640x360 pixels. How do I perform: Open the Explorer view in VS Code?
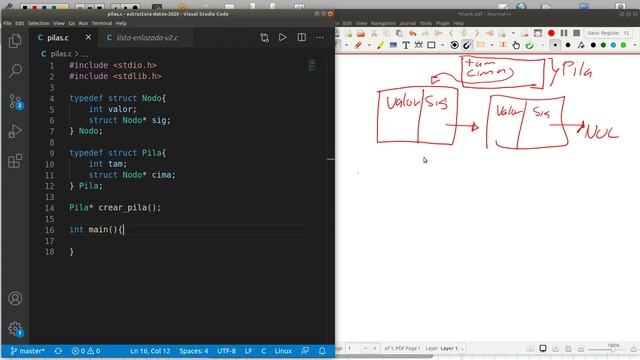15,41
